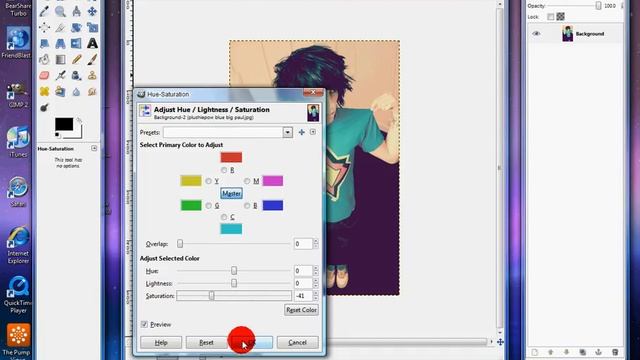
Task: Click the blue color swatch
Action: [x=273, y=205]
